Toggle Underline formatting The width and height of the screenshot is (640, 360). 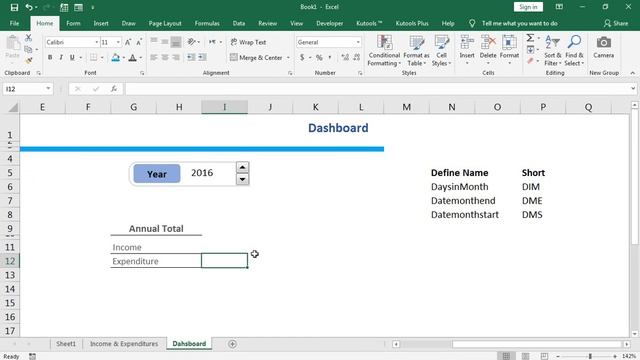coord(72,58)
